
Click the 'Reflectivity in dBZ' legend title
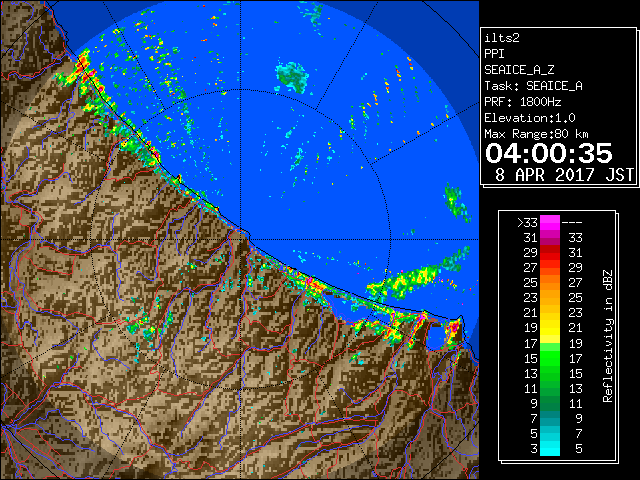[607, 336]
